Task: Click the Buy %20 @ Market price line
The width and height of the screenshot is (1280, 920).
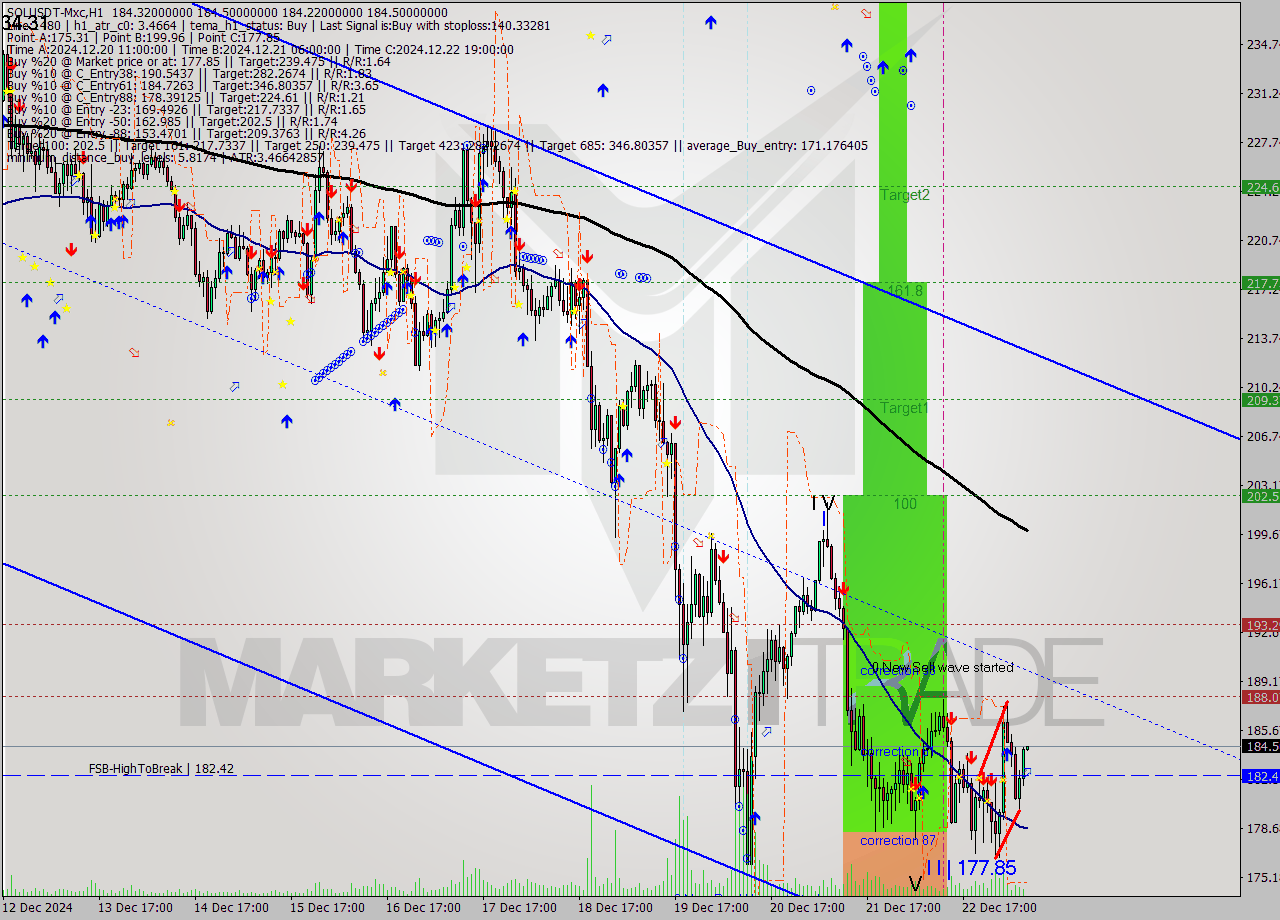Action: (198, 61)
